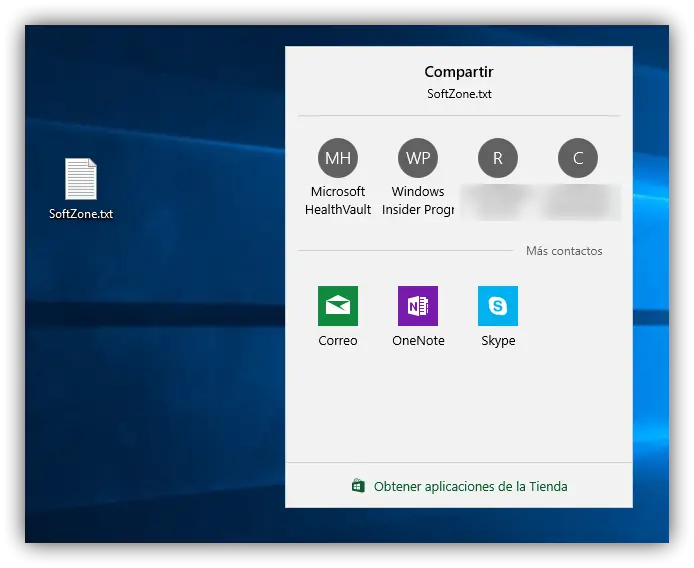The height and width of the screenshot is (568, 694).
Task: Click the Correo label
Action: click(x=338, y=340)
